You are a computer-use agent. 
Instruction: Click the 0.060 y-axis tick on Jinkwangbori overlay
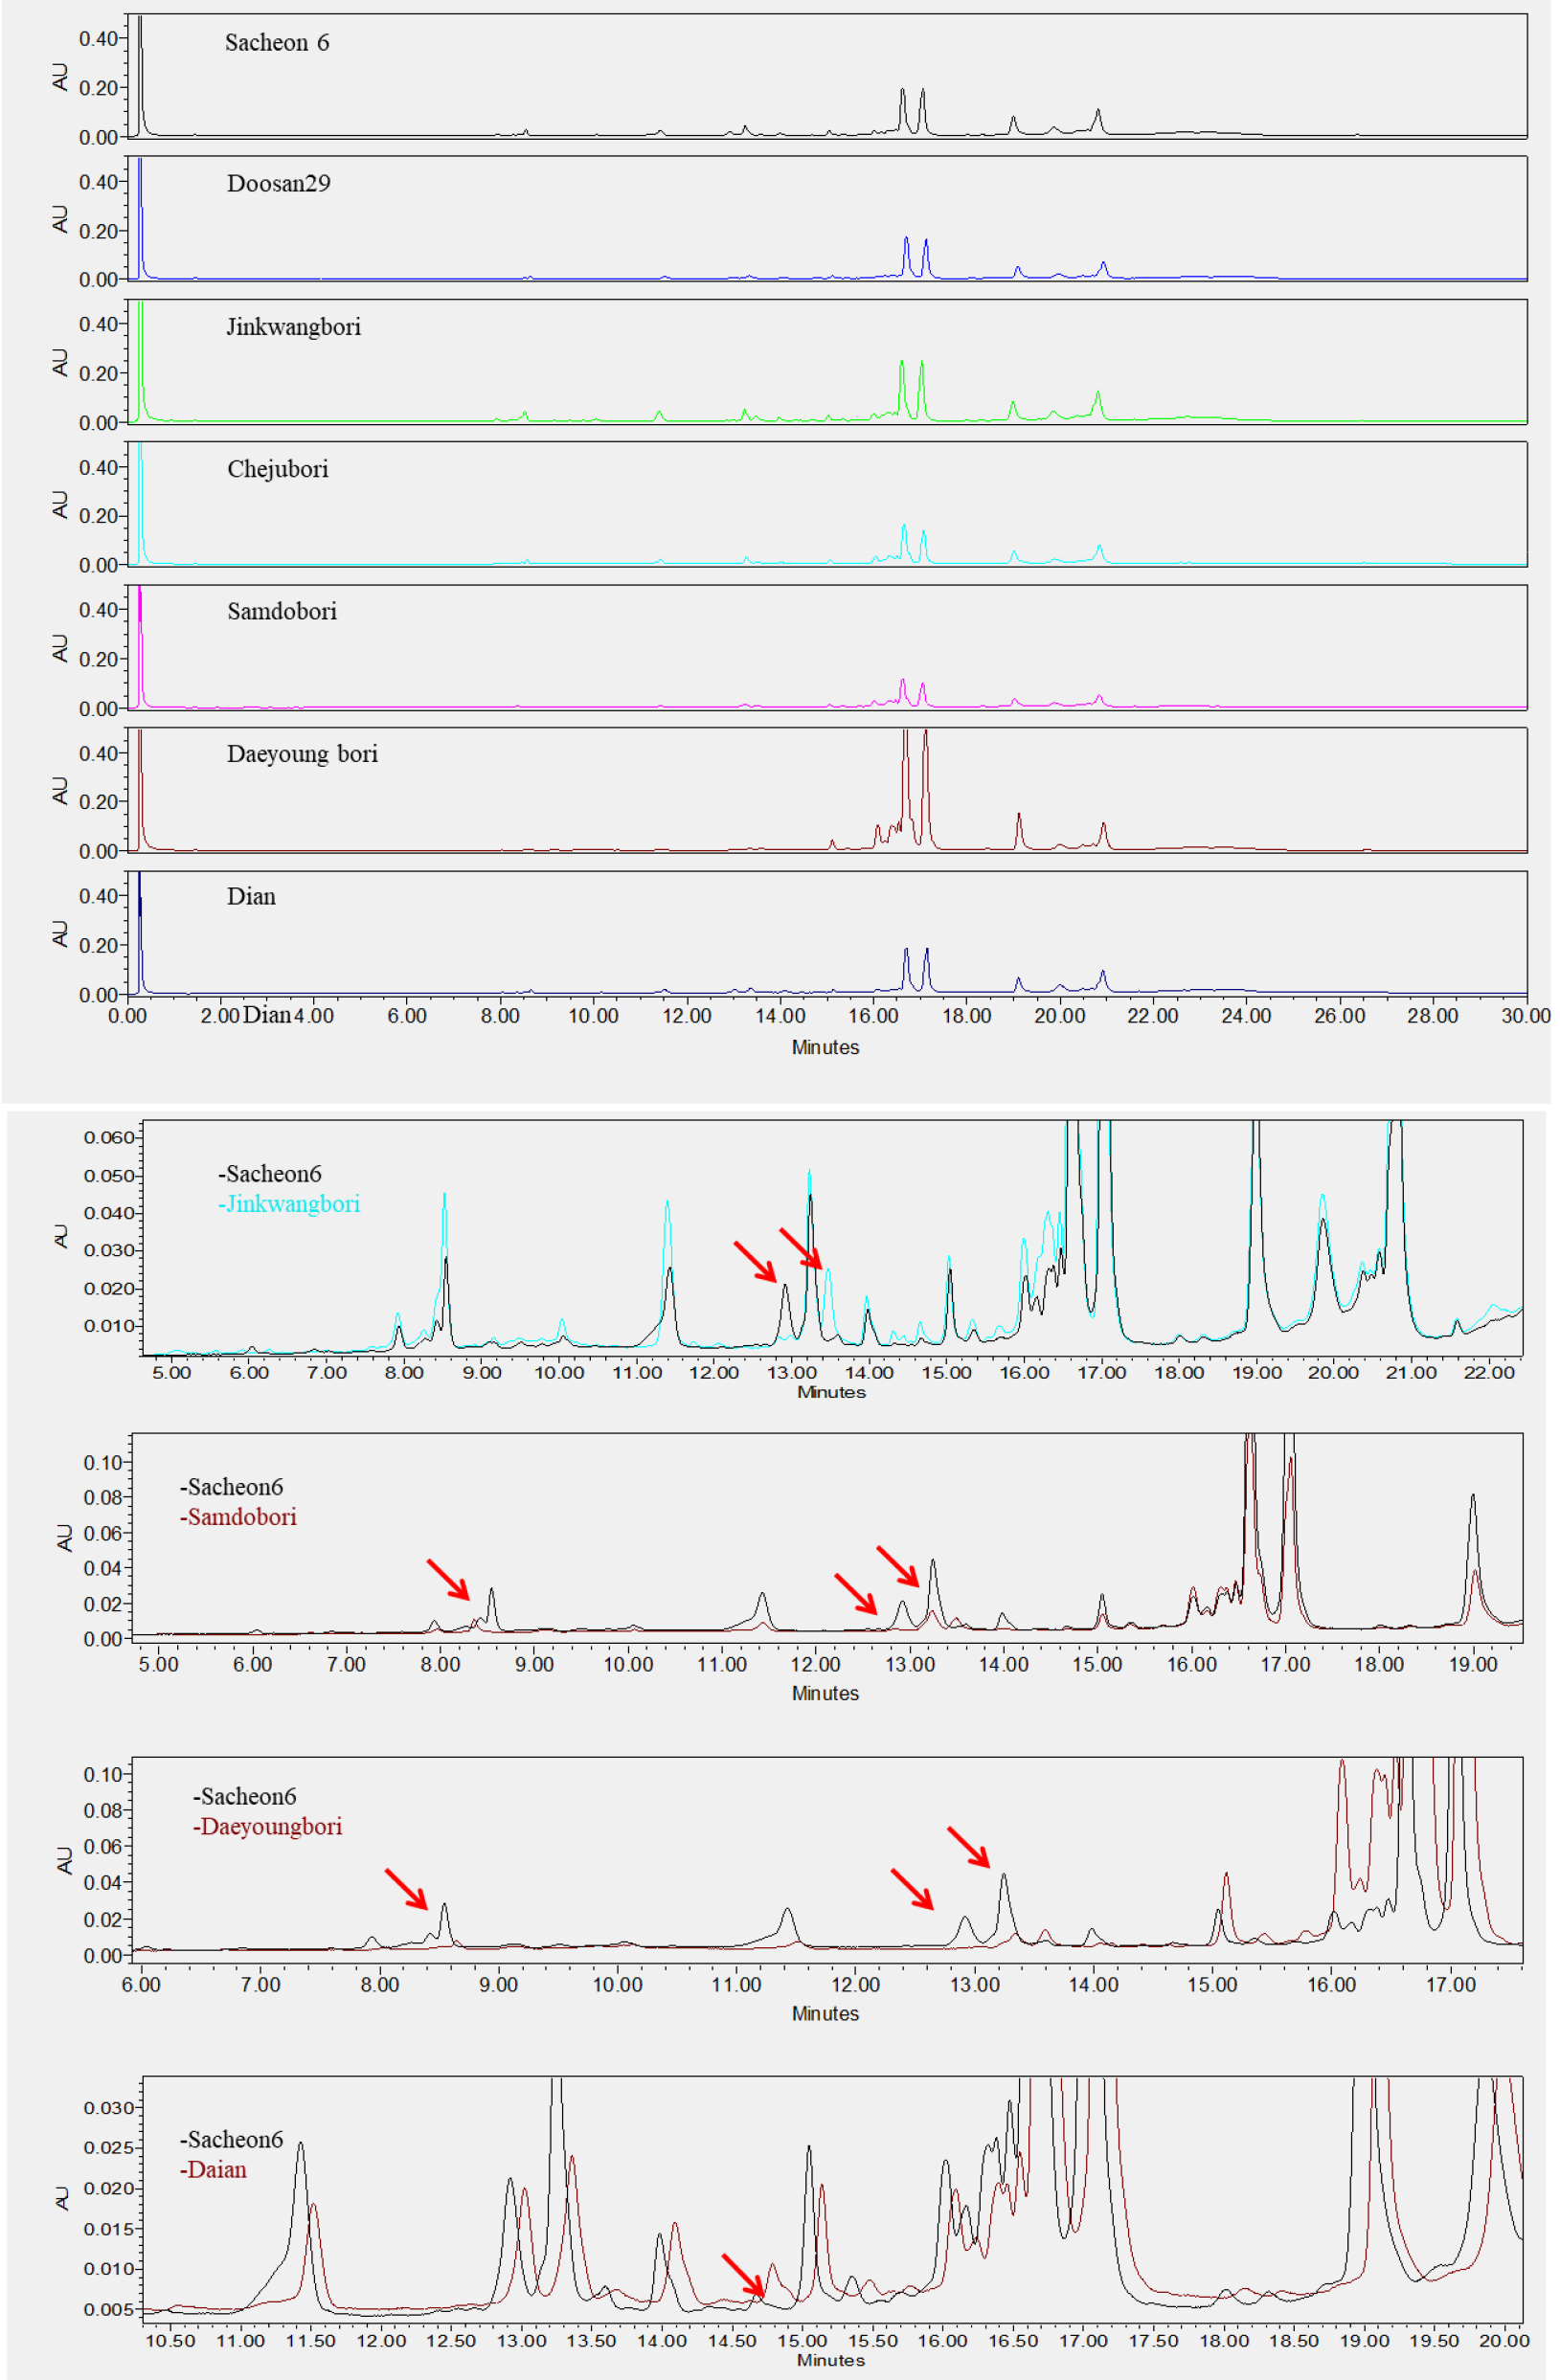[x=108, y=1137]
